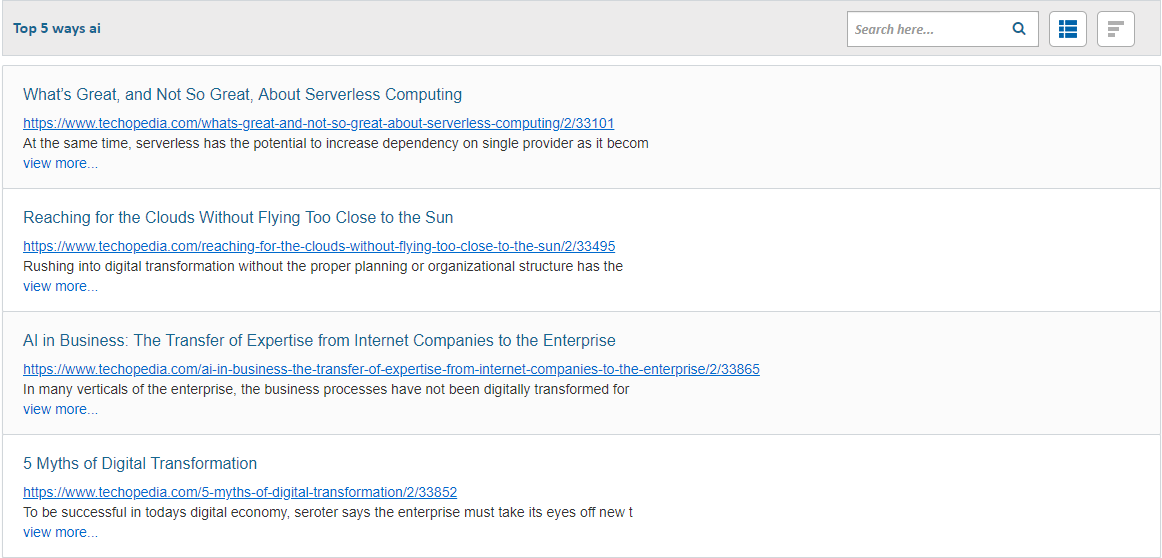Visit the reaching-for-the-clouds techopedia URL
The image size is (1162, 558).
point(319,246)
